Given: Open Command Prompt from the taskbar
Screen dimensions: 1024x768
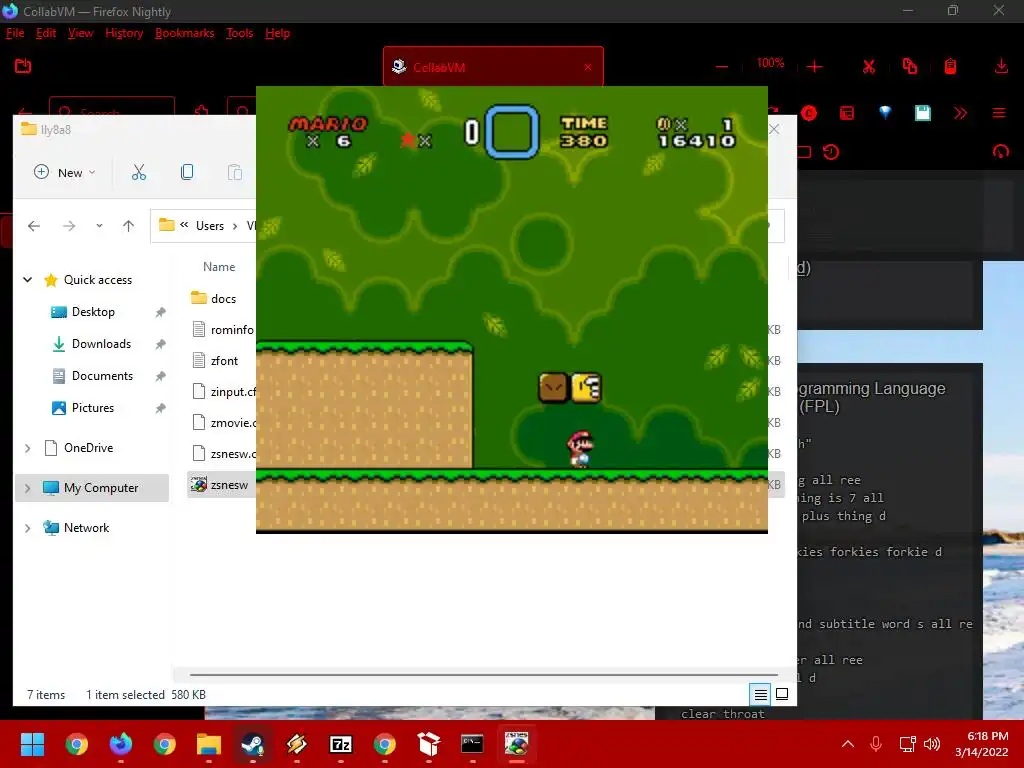Looking at the screenshot, I should [472, 744].
